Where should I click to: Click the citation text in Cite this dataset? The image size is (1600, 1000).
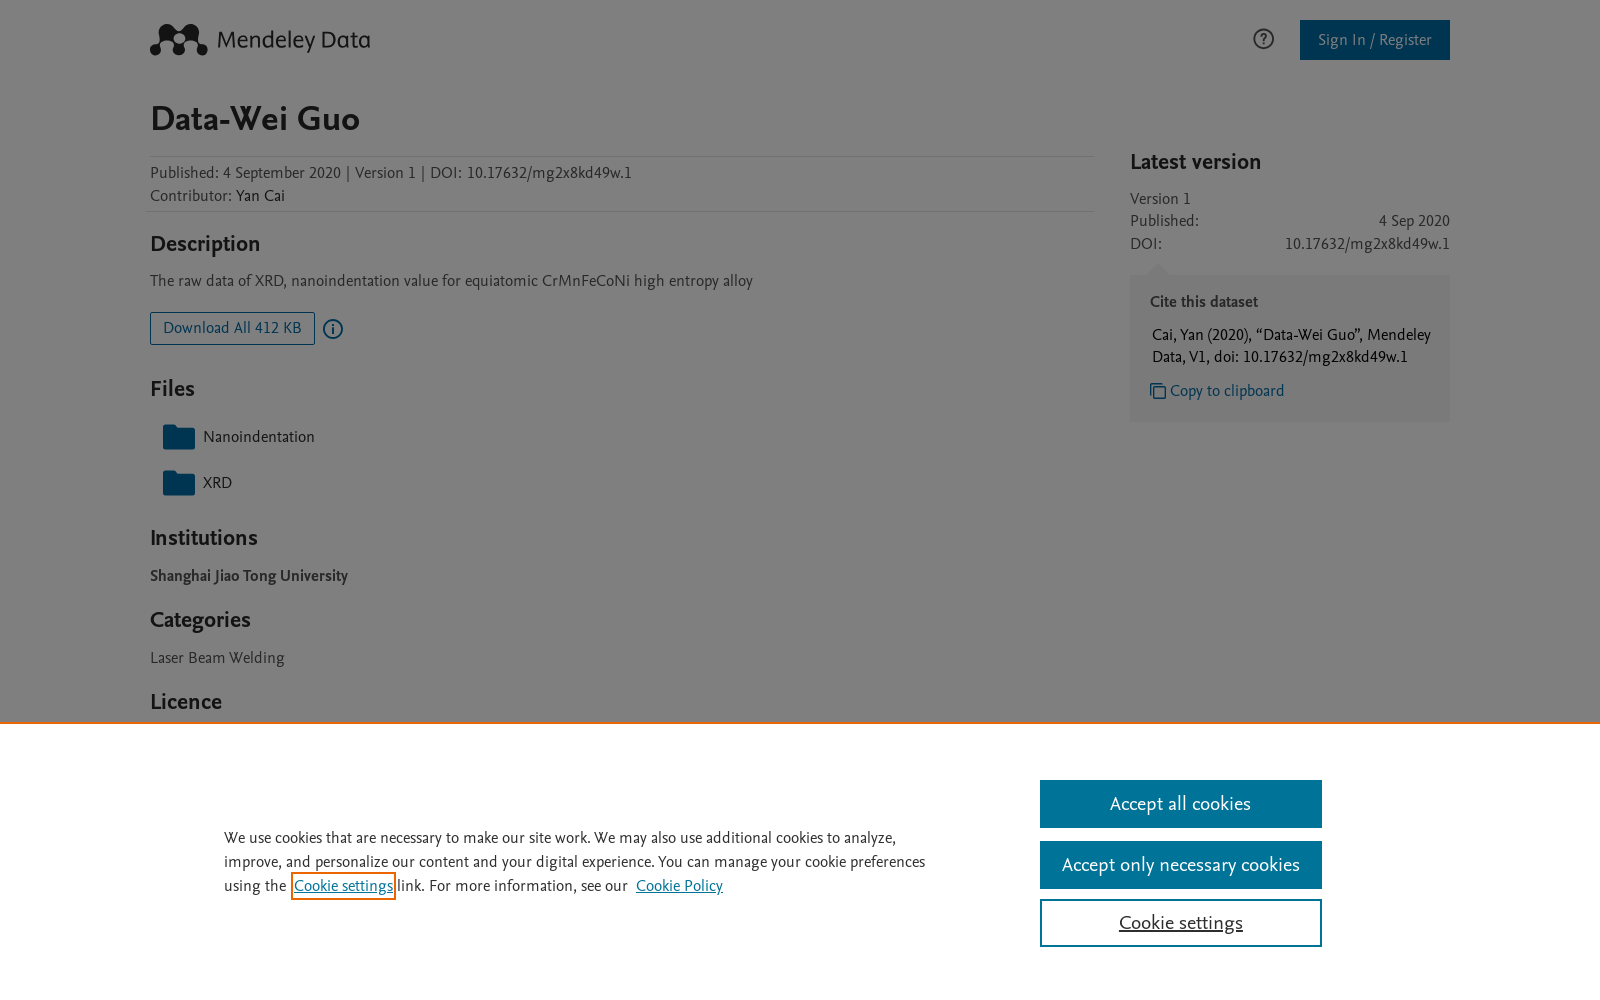1291,346
